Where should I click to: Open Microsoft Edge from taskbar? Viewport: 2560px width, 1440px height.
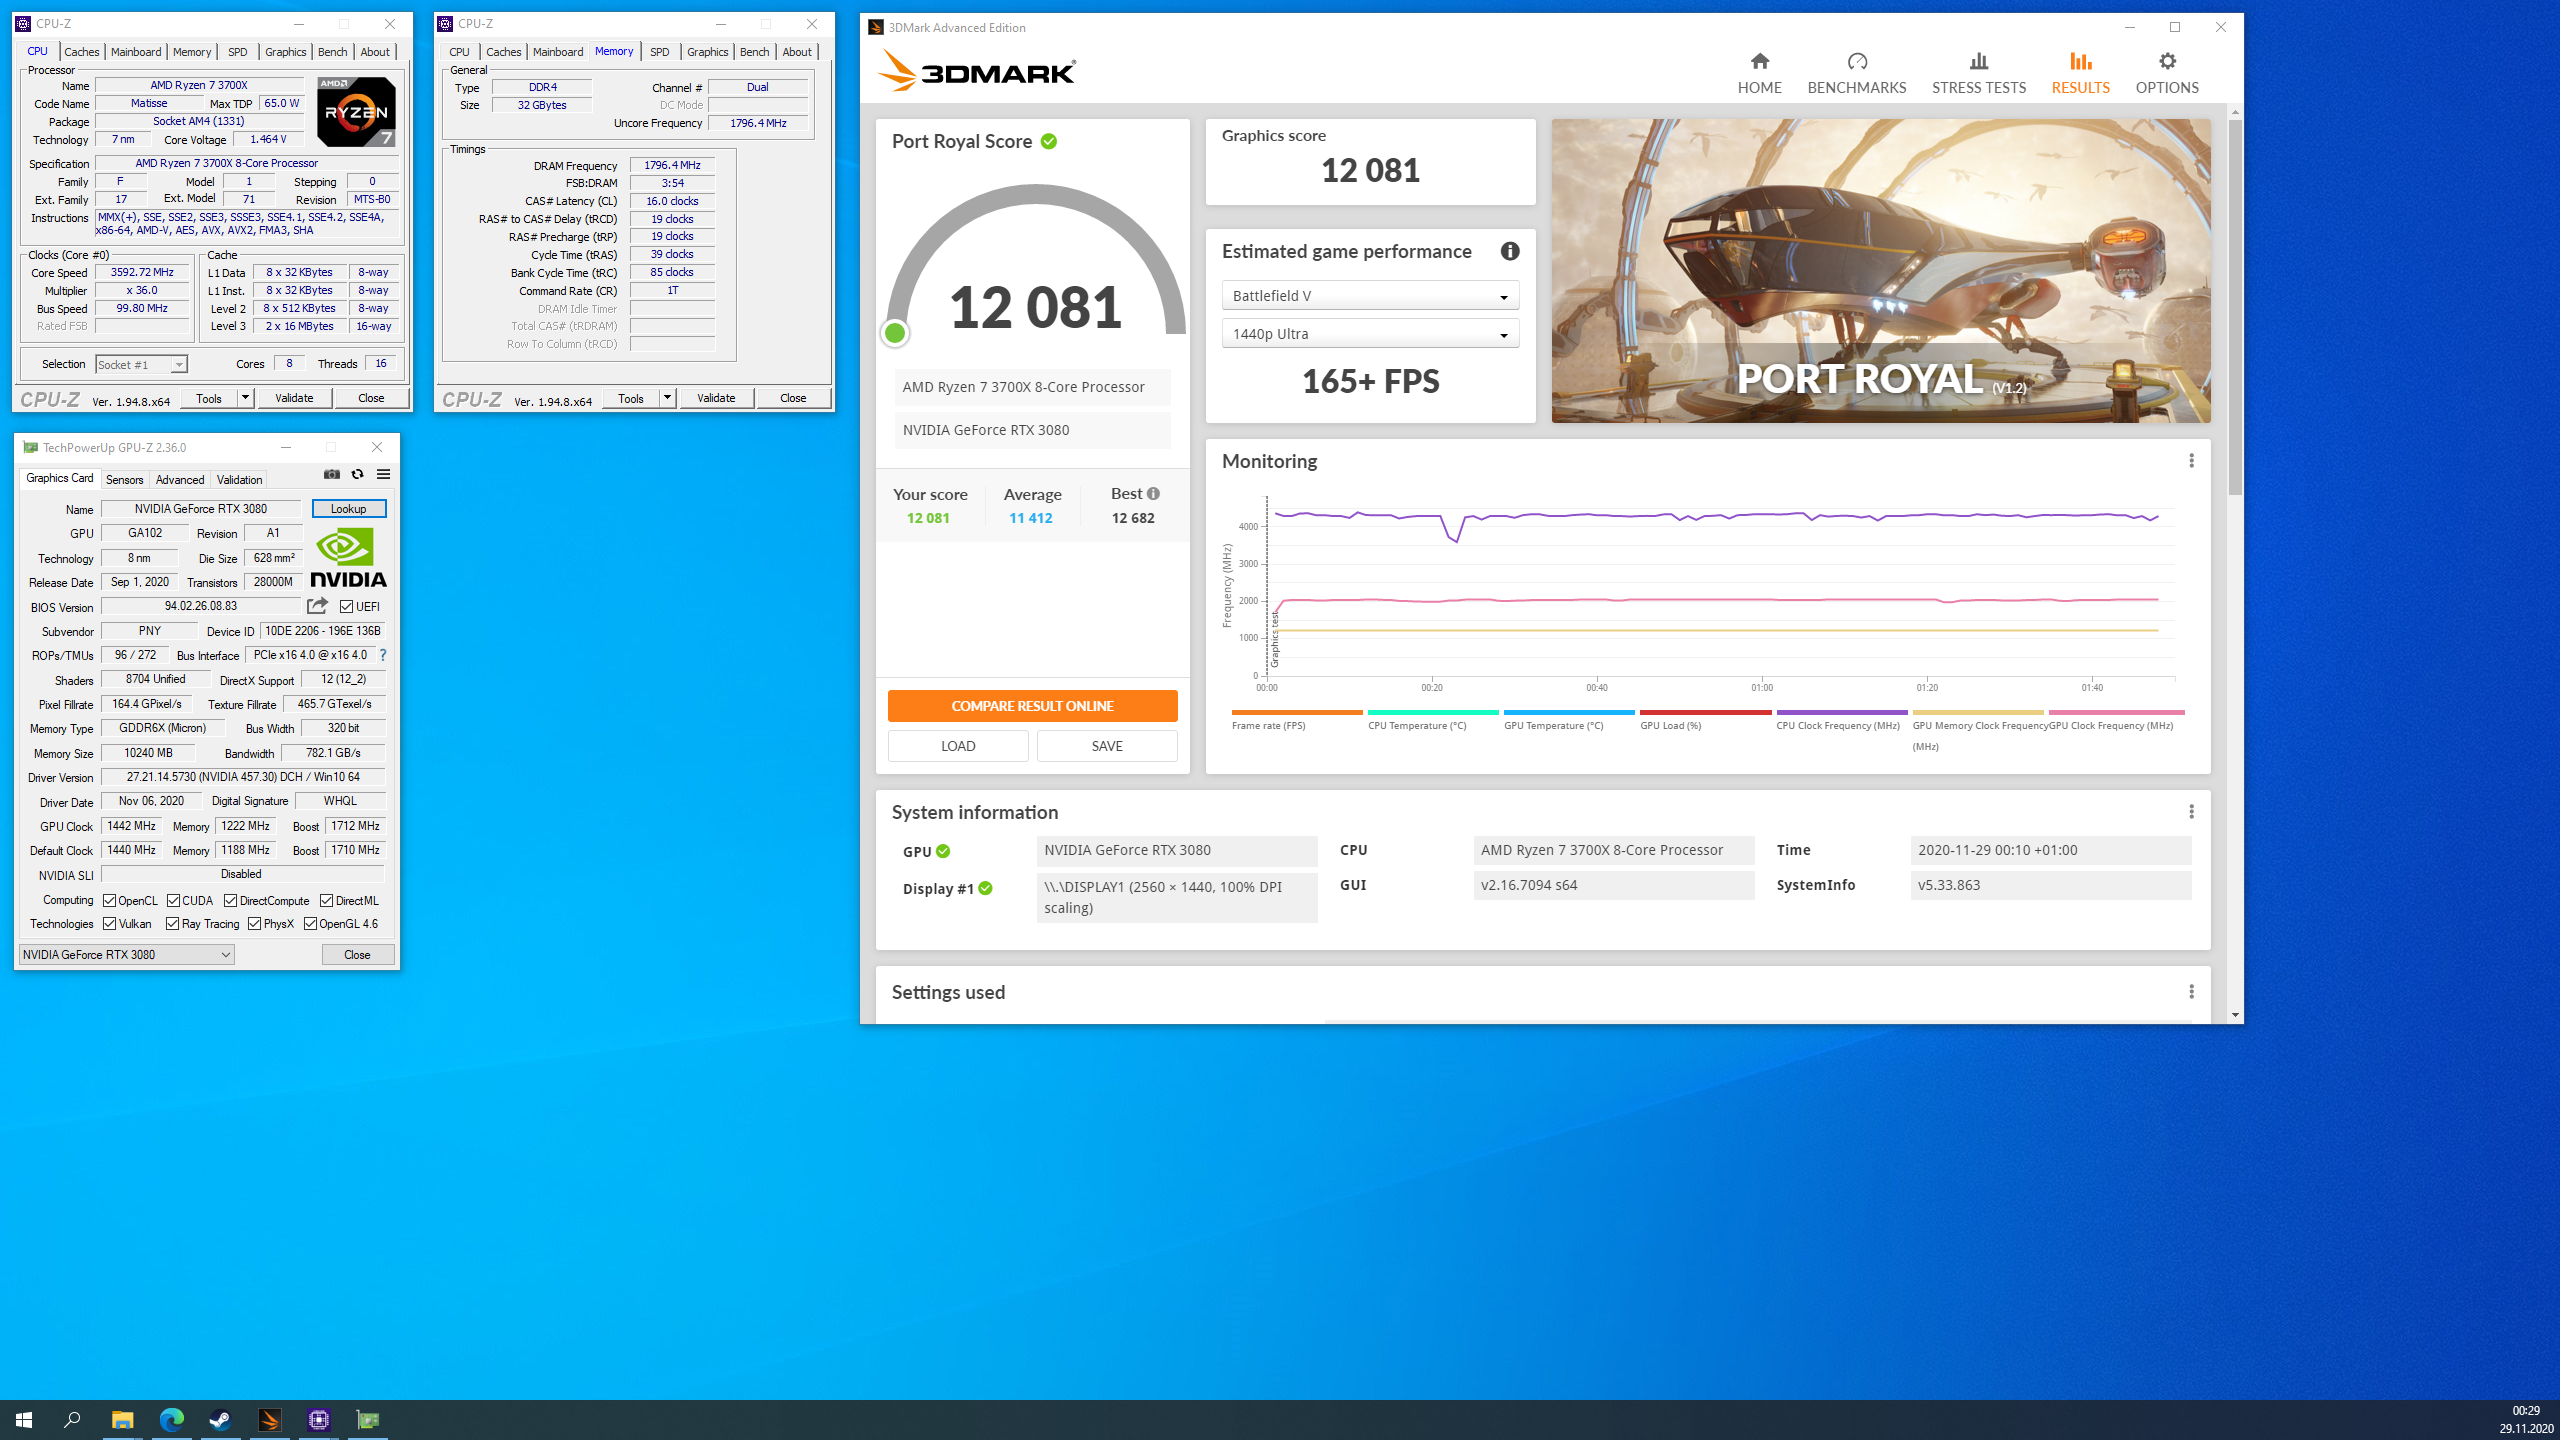pyautogui.click(x=171, y=1420)
